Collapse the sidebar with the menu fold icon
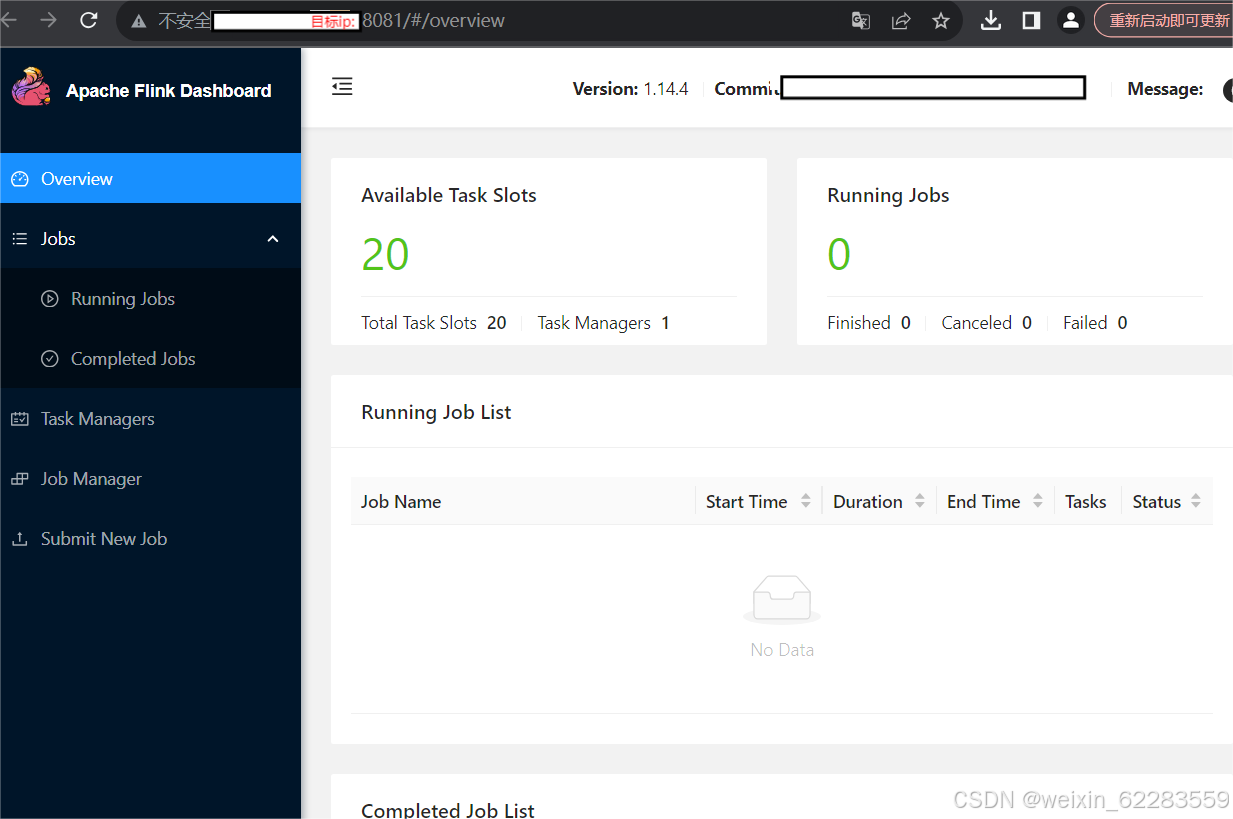 point(342,87)
